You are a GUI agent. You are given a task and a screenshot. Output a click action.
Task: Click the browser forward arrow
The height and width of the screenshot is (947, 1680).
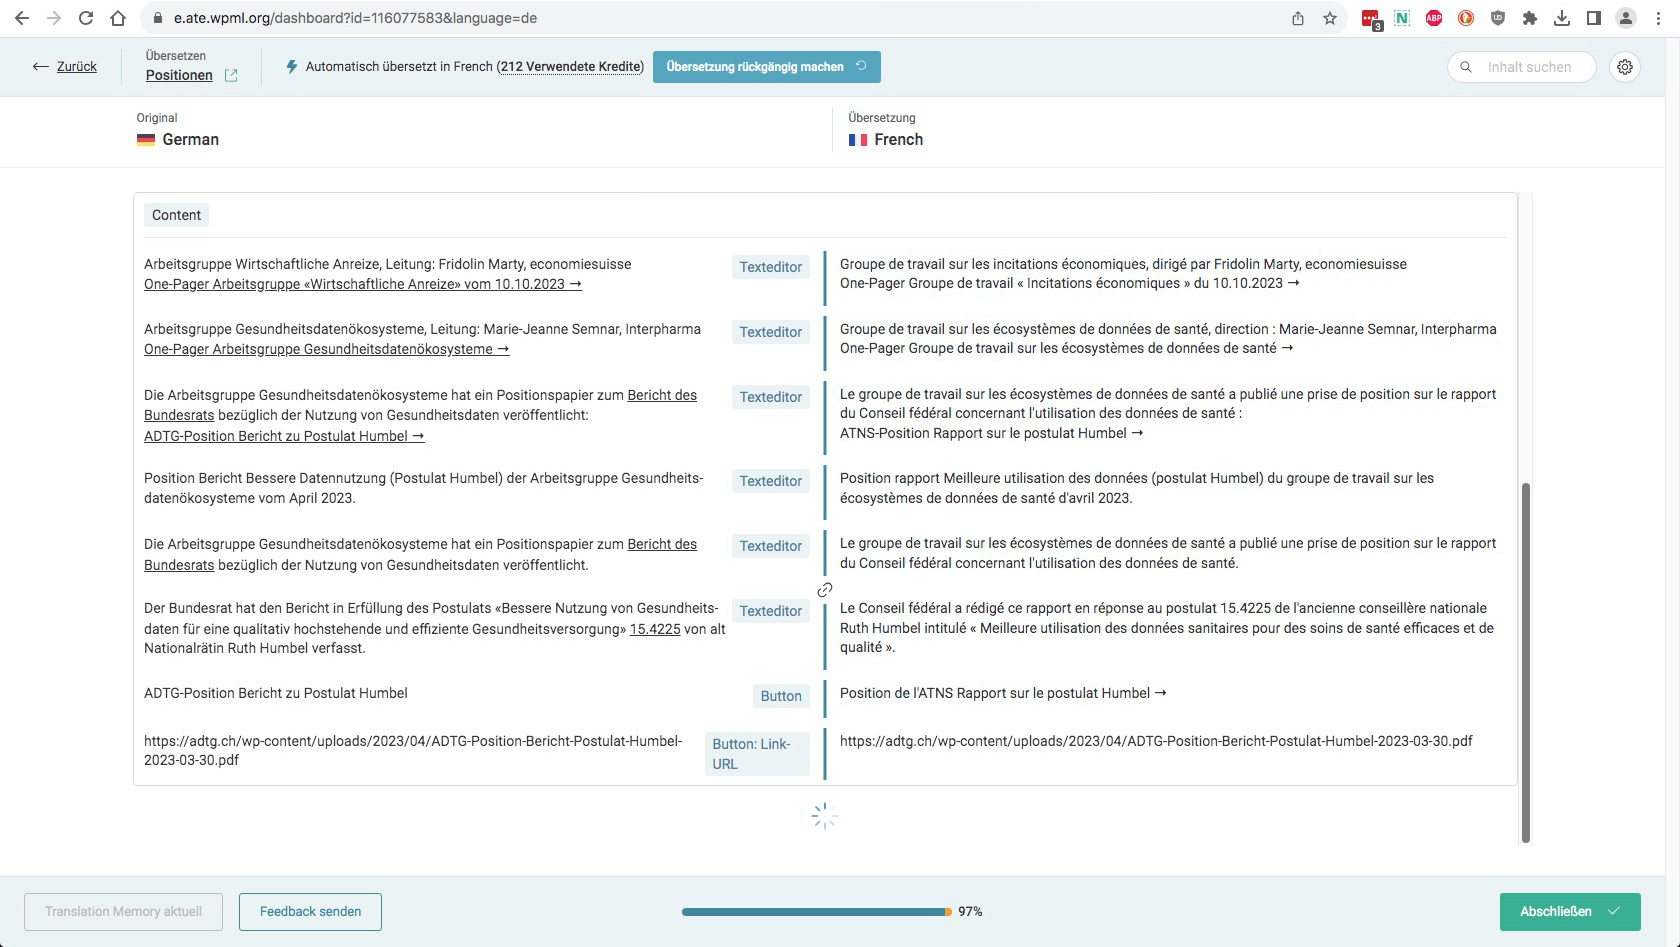pos(54,18)
